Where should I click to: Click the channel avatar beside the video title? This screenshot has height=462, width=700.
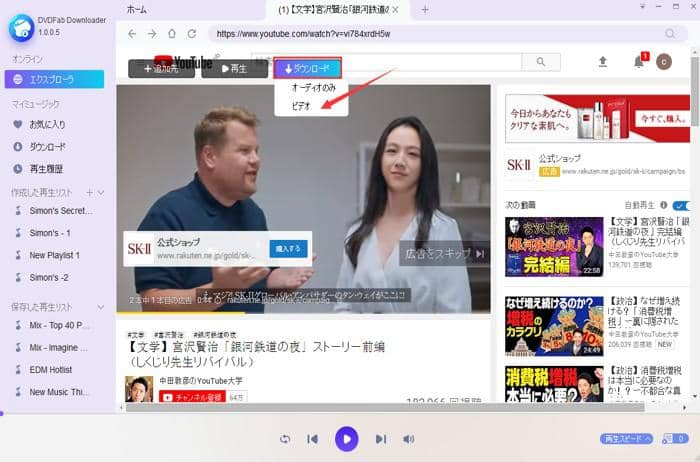pyautogui.click(x=139, y=390)
